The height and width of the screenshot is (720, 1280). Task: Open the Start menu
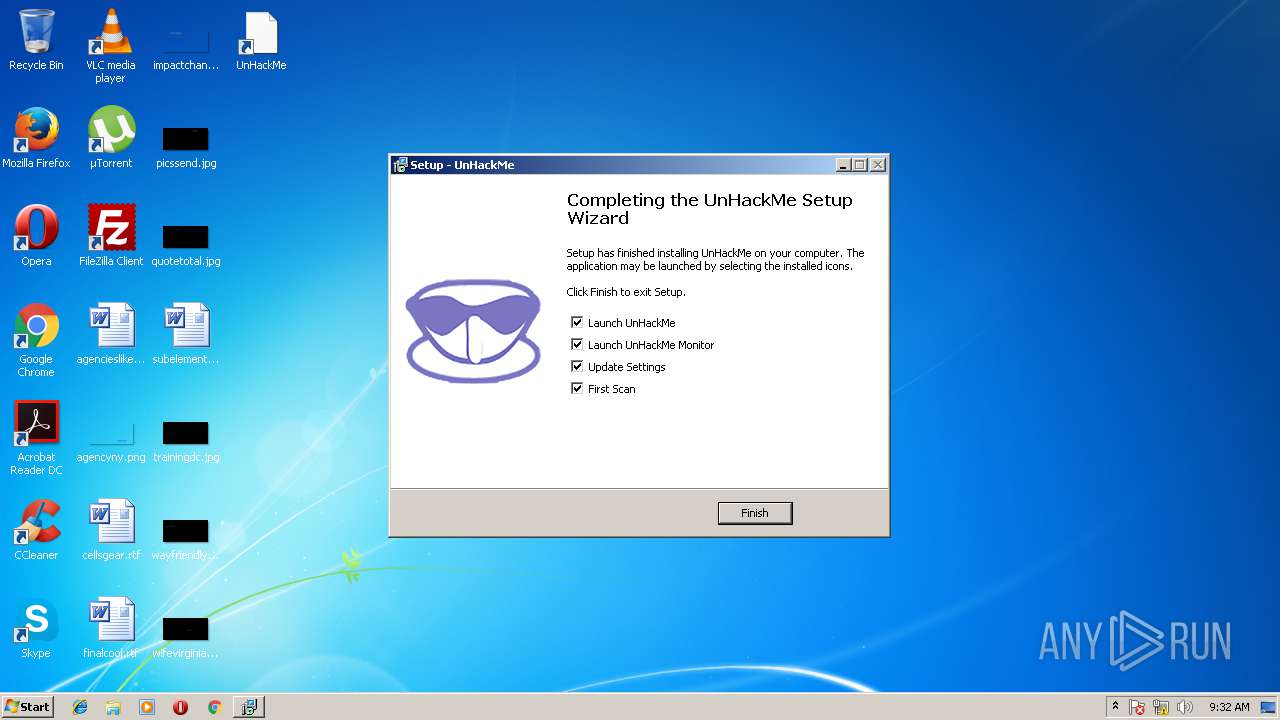[27, 707]
